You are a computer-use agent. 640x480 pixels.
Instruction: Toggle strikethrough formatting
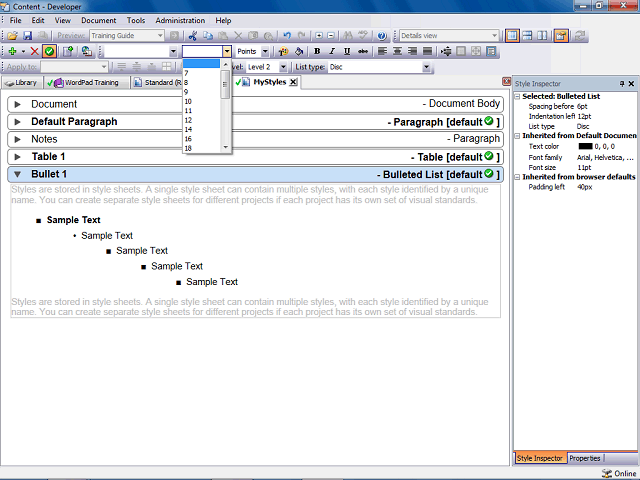pyautogui.click(x=362, y=51)
